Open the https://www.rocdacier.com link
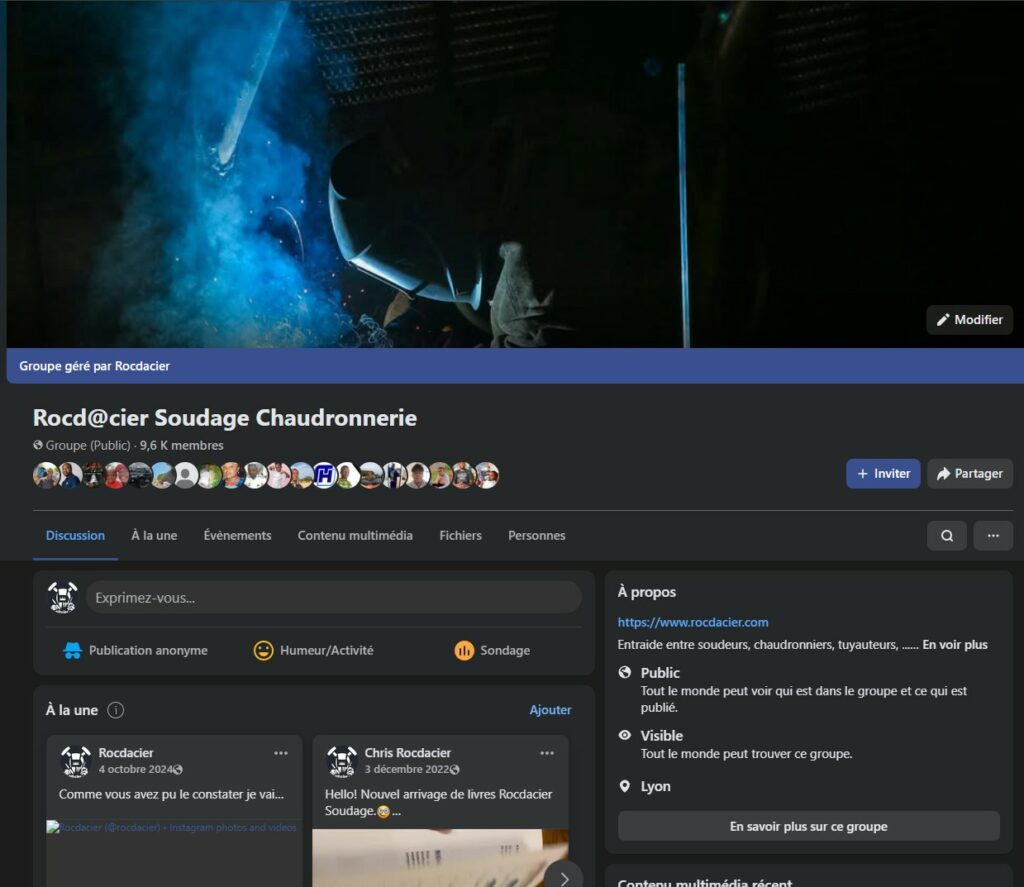The width and height of the screenshot is (1024, 887). click(x=693, y=622)
